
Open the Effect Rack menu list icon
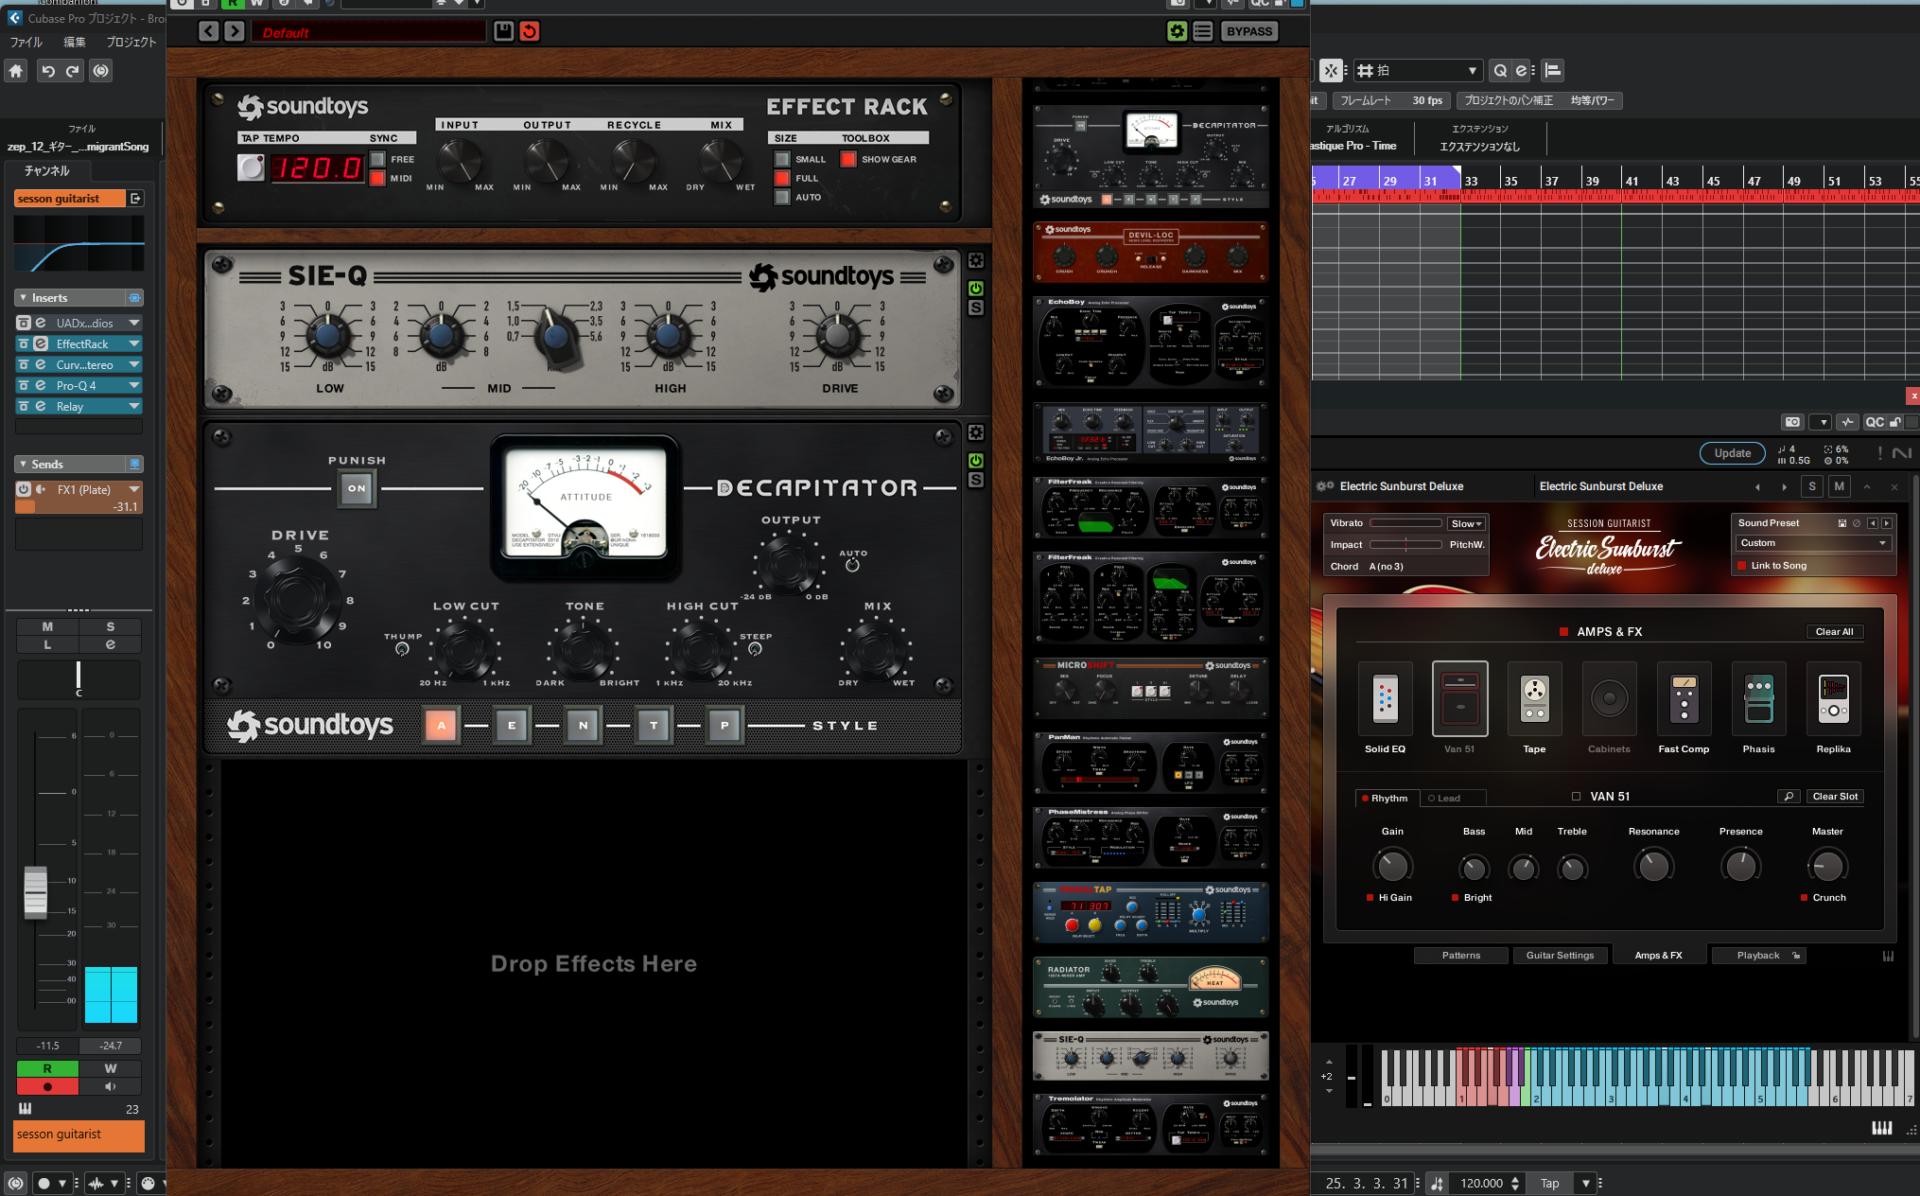click(1203, 31)
